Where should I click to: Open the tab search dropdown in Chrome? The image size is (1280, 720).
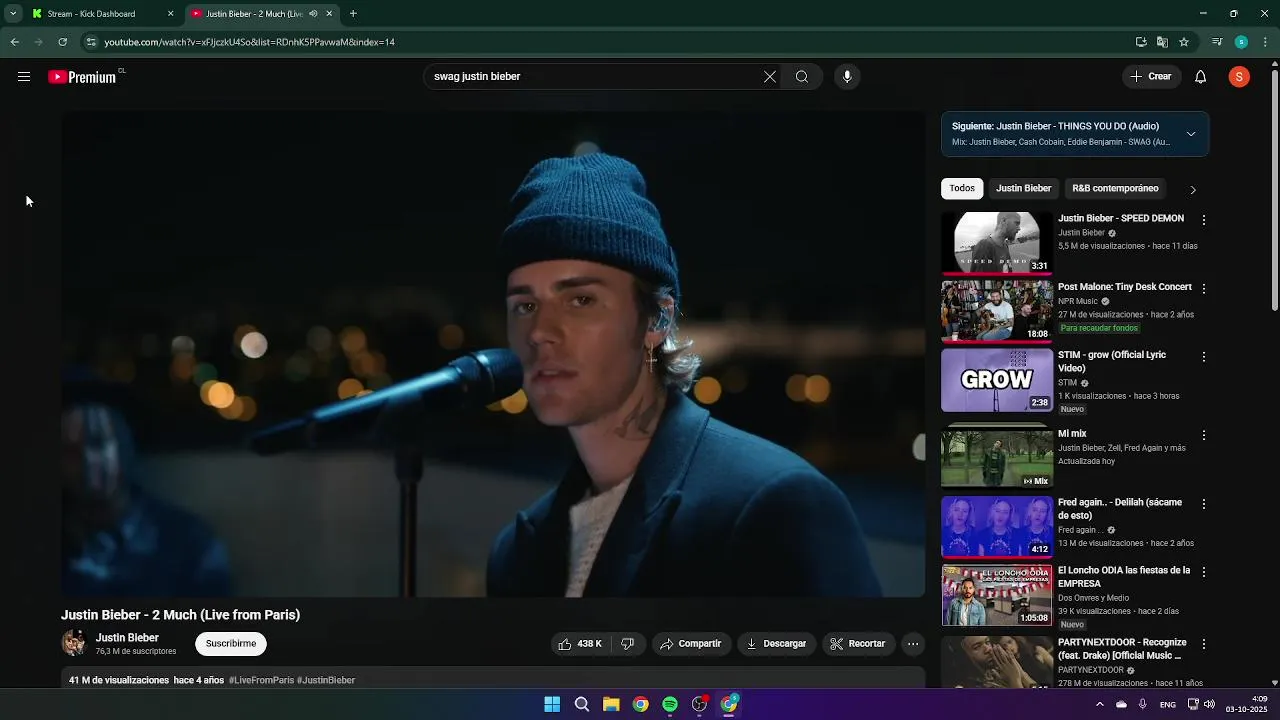pyautogui.click(x=13, y=14)
